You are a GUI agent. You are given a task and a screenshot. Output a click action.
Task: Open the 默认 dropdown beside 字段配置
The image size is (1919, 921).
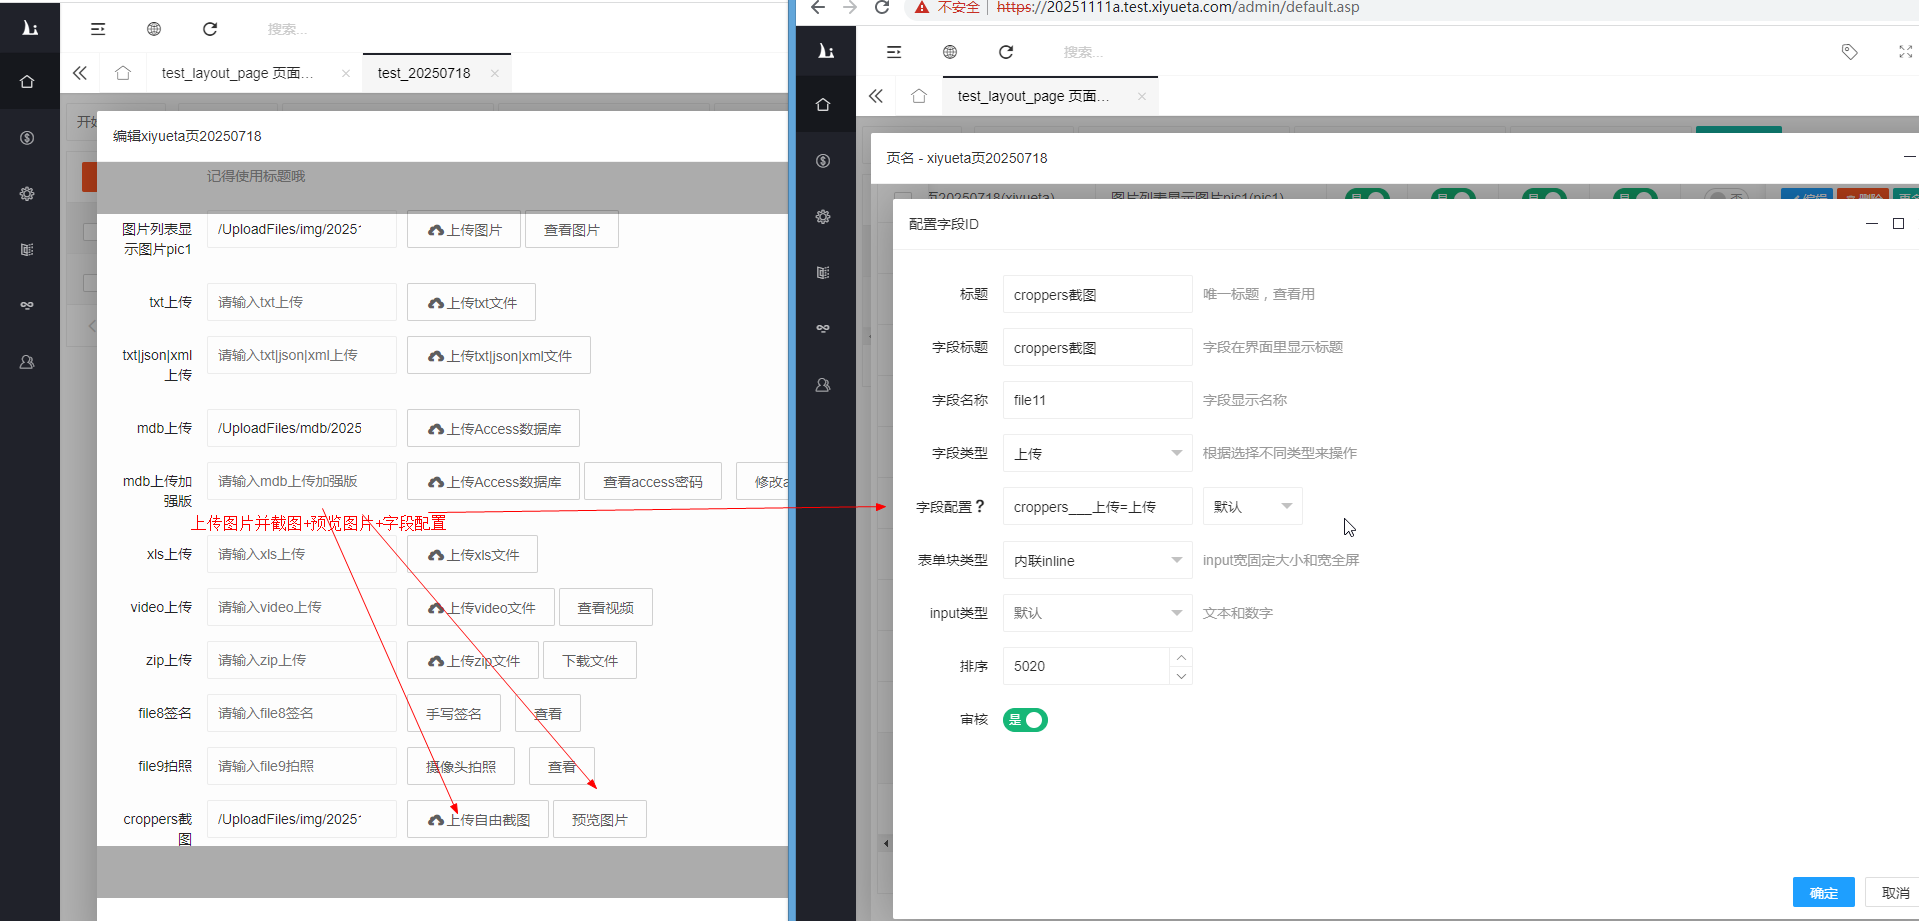click(1252, 506)
